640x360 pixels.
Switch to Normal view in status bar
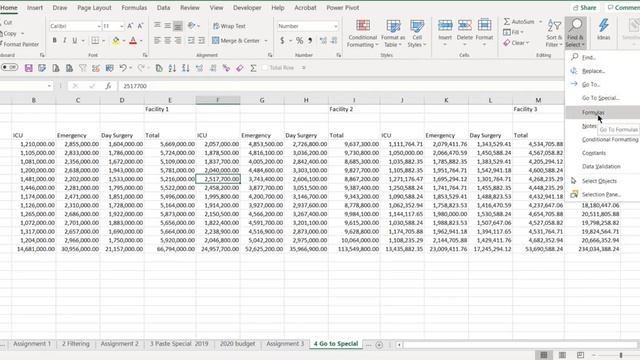(544, 355)
